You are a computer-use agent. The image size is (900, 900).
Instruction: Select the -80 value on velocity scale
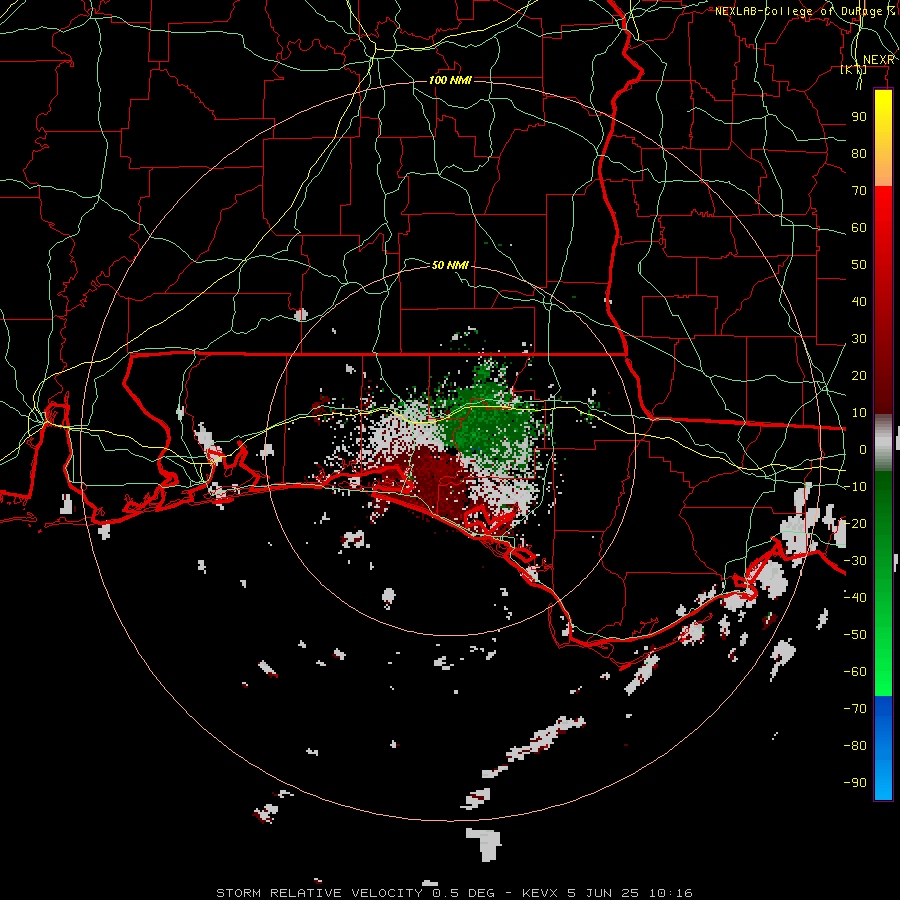[855, 746]
